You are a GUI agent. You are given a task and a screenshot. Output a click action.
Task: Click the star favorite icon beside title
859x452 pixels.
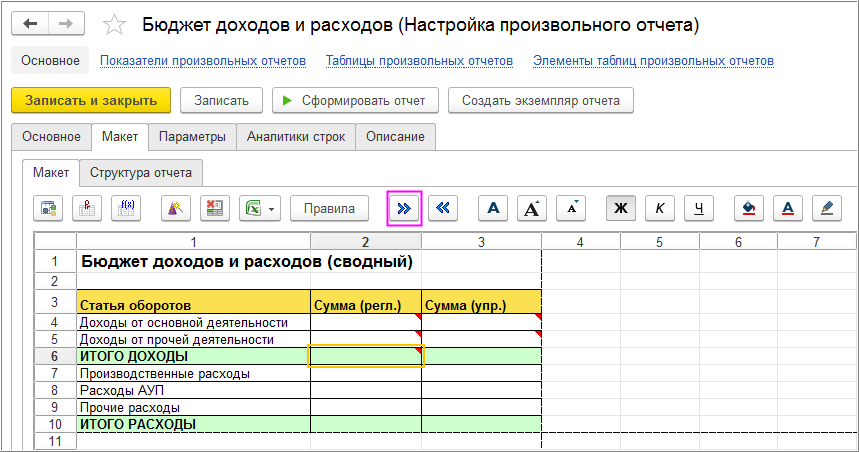pyautogui.click(x=115, y=24)
